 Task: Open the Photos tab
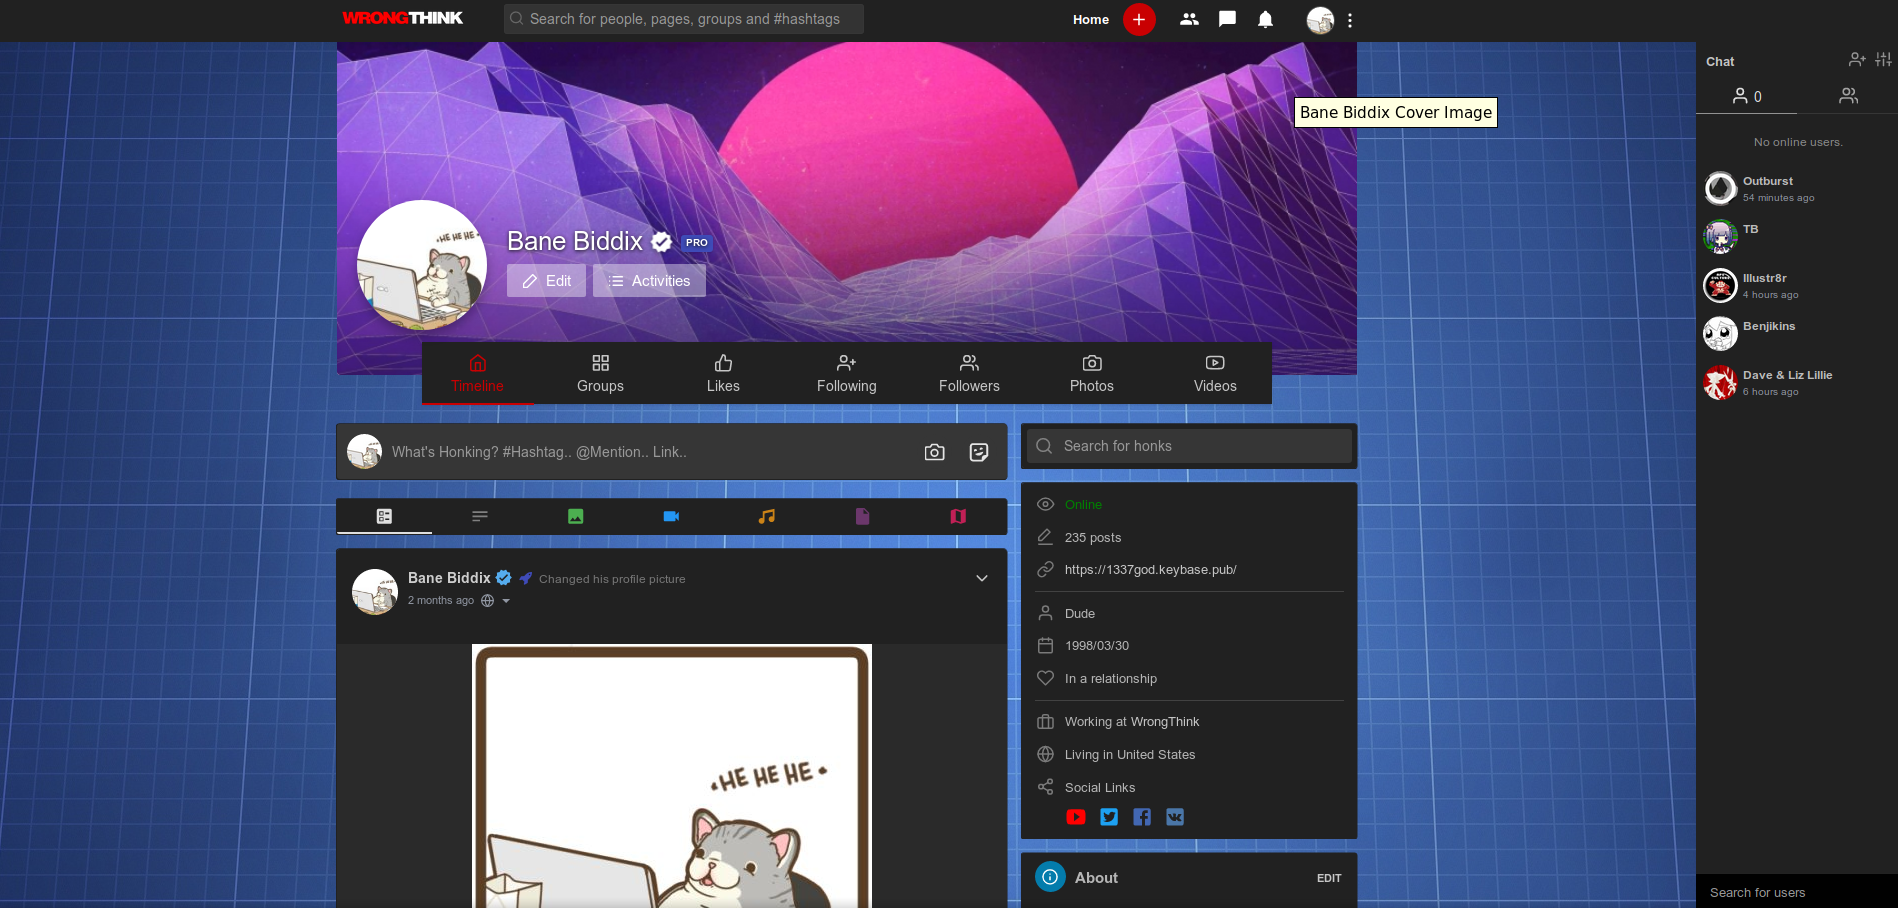tap(1092, 373)
